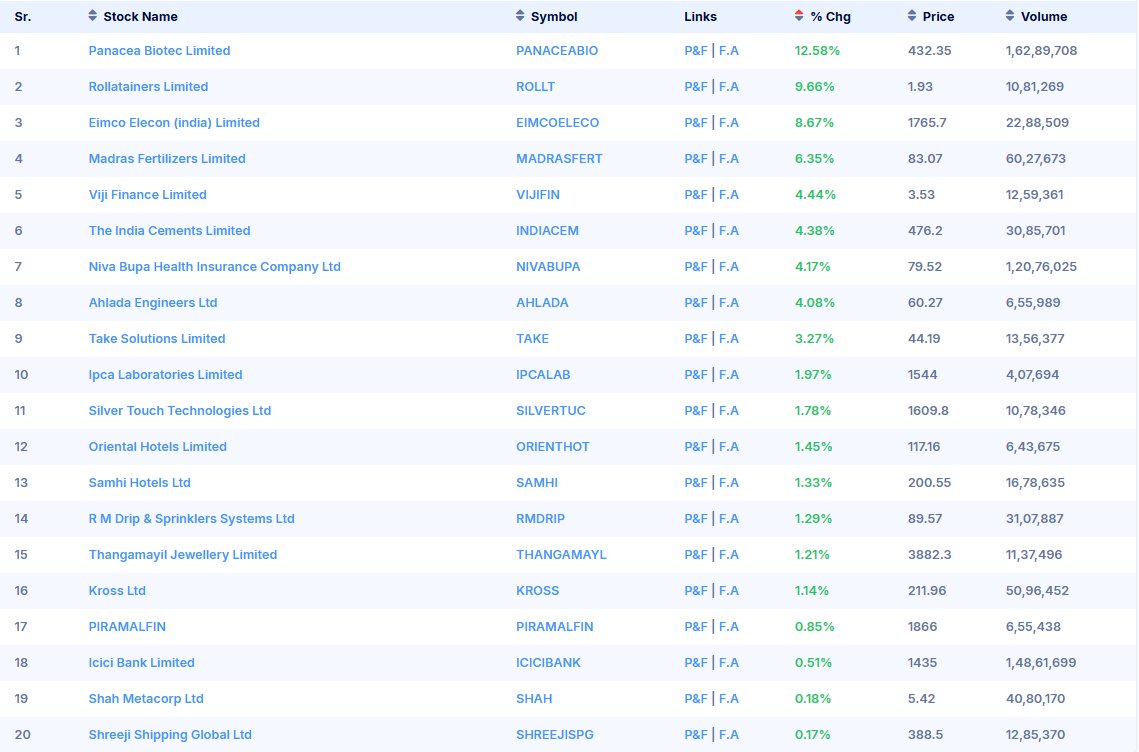Screen dimensions: 1139x752
Task: Click the NIVABUPA symbol link
Action: click(x=548, y=267)
